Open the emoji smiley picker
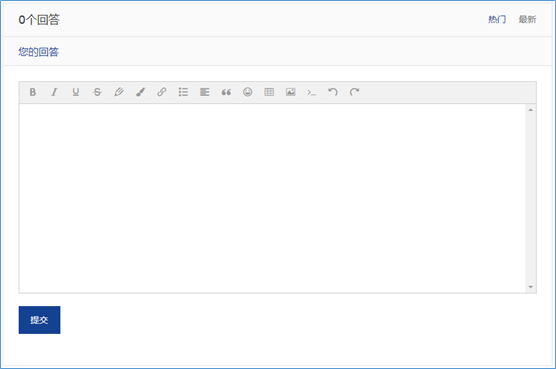 [248, 92]
